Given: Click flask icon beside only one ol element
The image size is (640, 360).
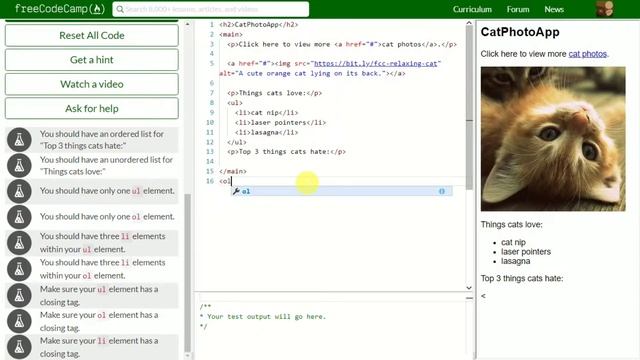Looking at the screenshot, I should click(x=19, y=217).
